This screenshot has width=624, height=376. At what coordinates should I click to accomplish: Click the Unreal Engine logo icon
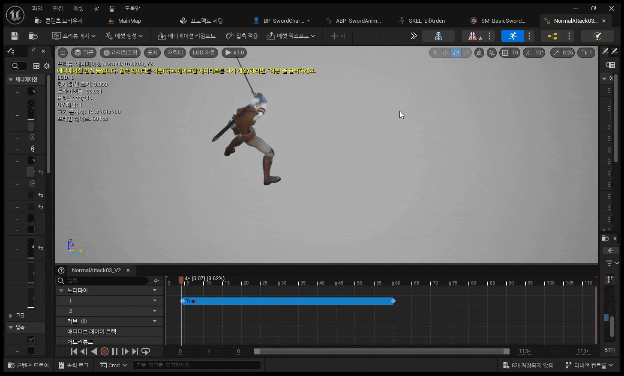15,15
